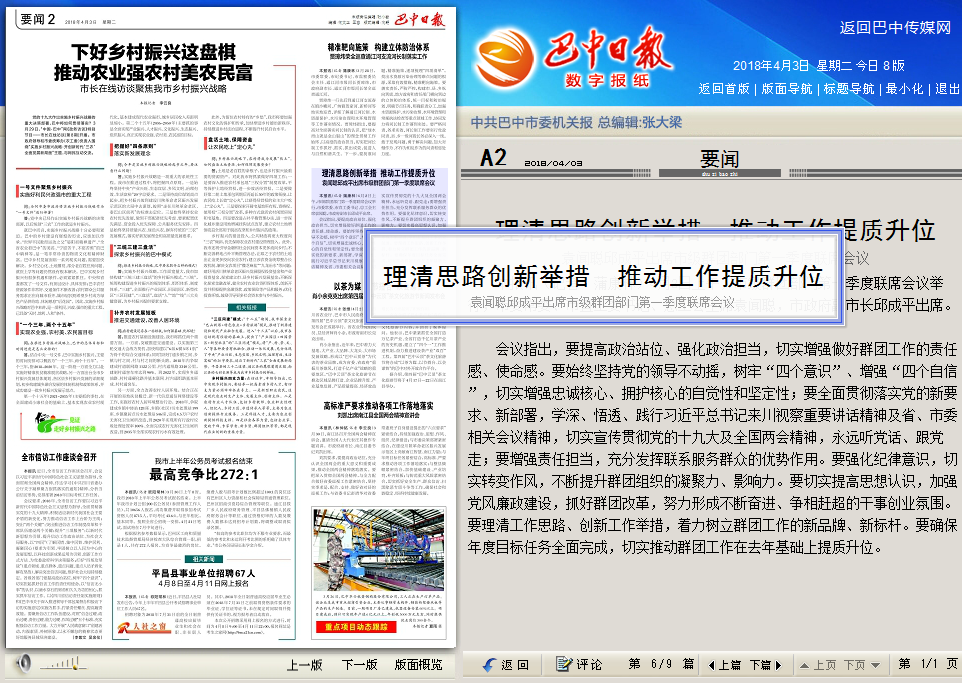The width and height of the screenshot is (962, 683).
Task: Click the up triangle beside 上页
Action: click(804, 665)
